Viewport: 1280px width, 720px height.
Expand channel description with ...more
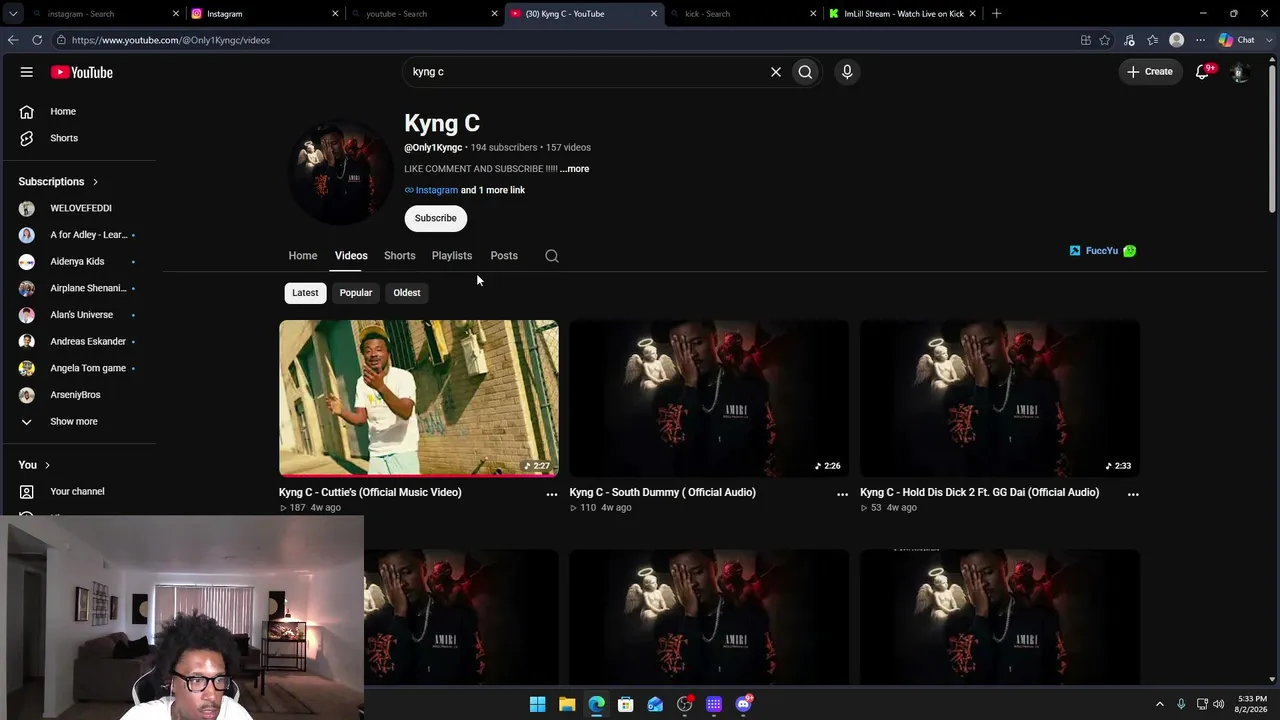[575, 169]
